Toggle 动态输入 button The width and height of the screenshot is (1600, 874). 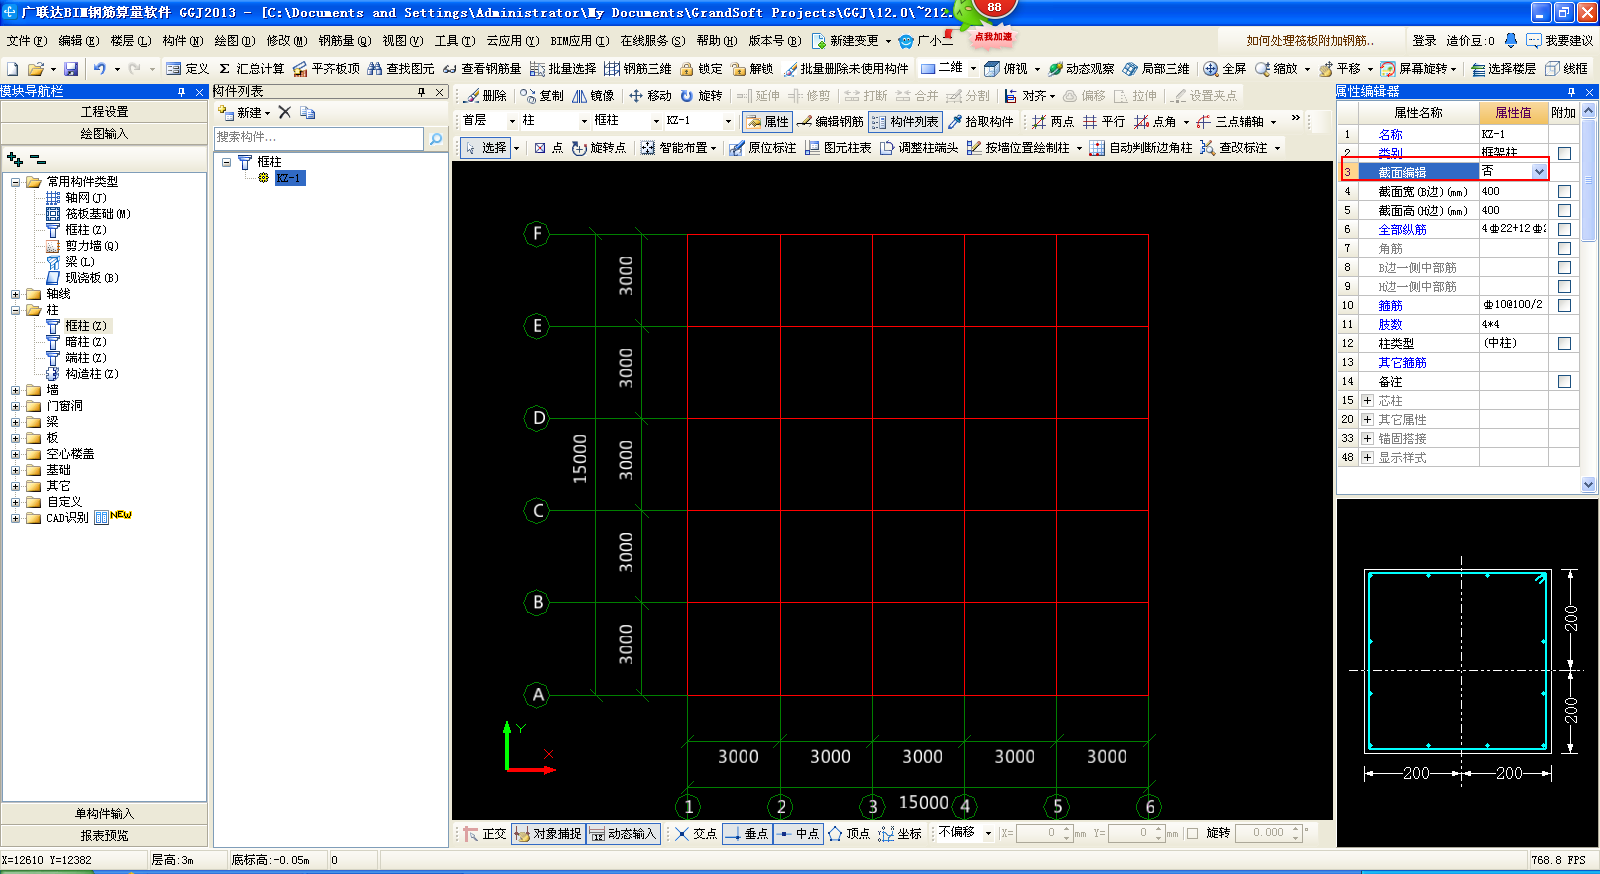(x=623, y=834)
